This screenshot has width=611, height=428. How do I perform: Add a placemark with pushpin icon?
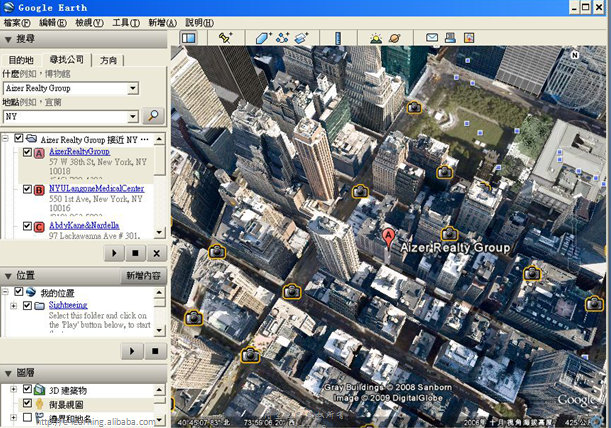tap(225, 38)
